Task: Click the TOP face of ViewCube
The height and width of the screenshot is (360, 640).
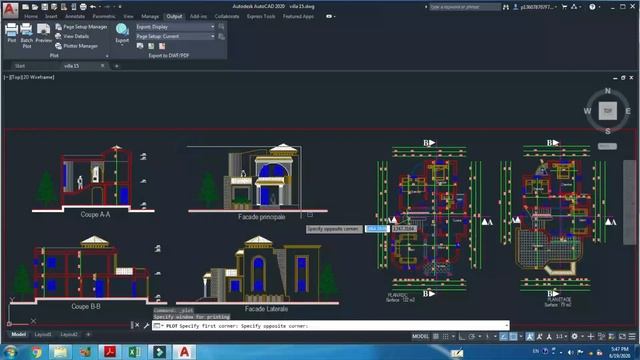Action: [607, 111]
